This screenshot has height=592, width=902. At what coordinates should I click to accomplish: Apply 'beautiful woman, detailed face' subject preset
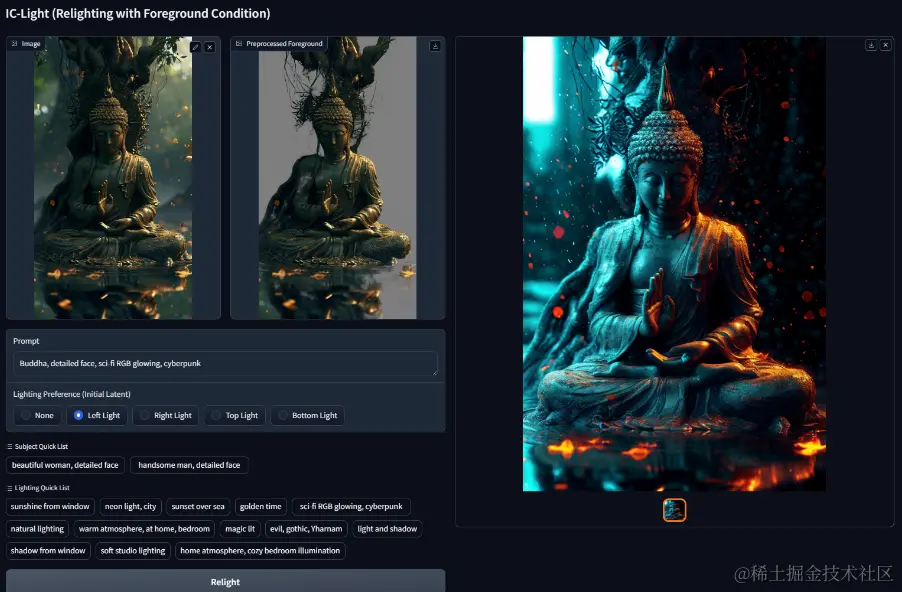[65, 465]
